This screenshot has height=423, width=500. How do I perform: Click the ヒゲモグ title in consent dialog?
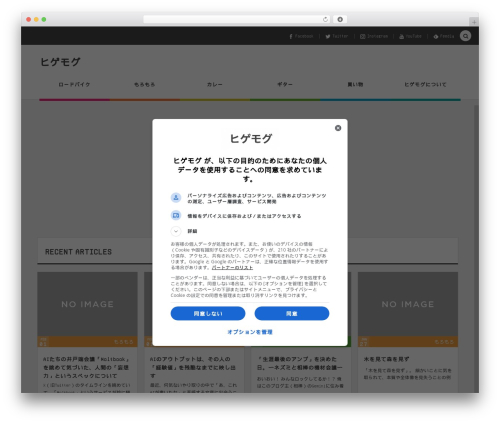(x=251, y=138)
